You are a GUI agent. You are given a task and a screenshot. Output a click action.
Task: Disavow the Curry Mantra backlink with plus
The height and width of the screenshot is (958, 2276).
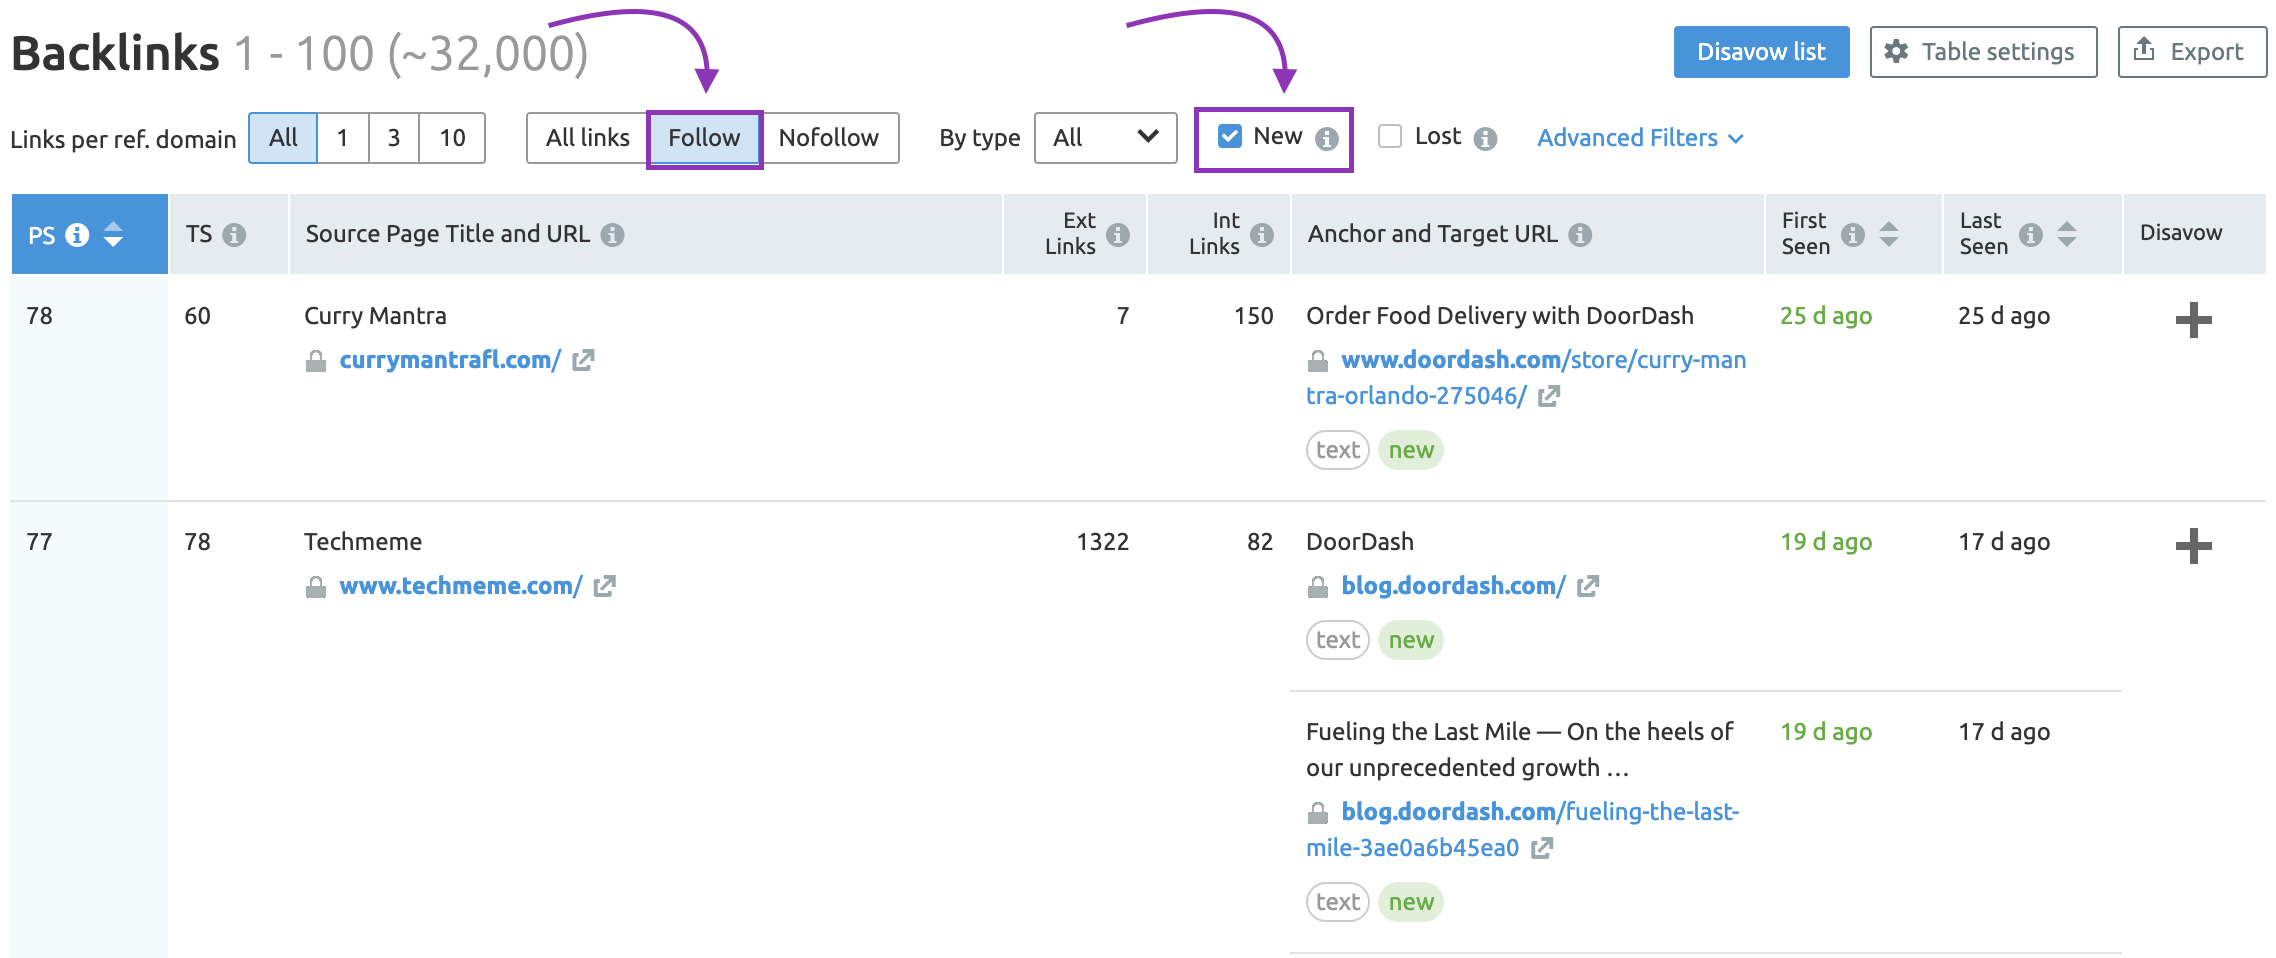coord(2193,320)
